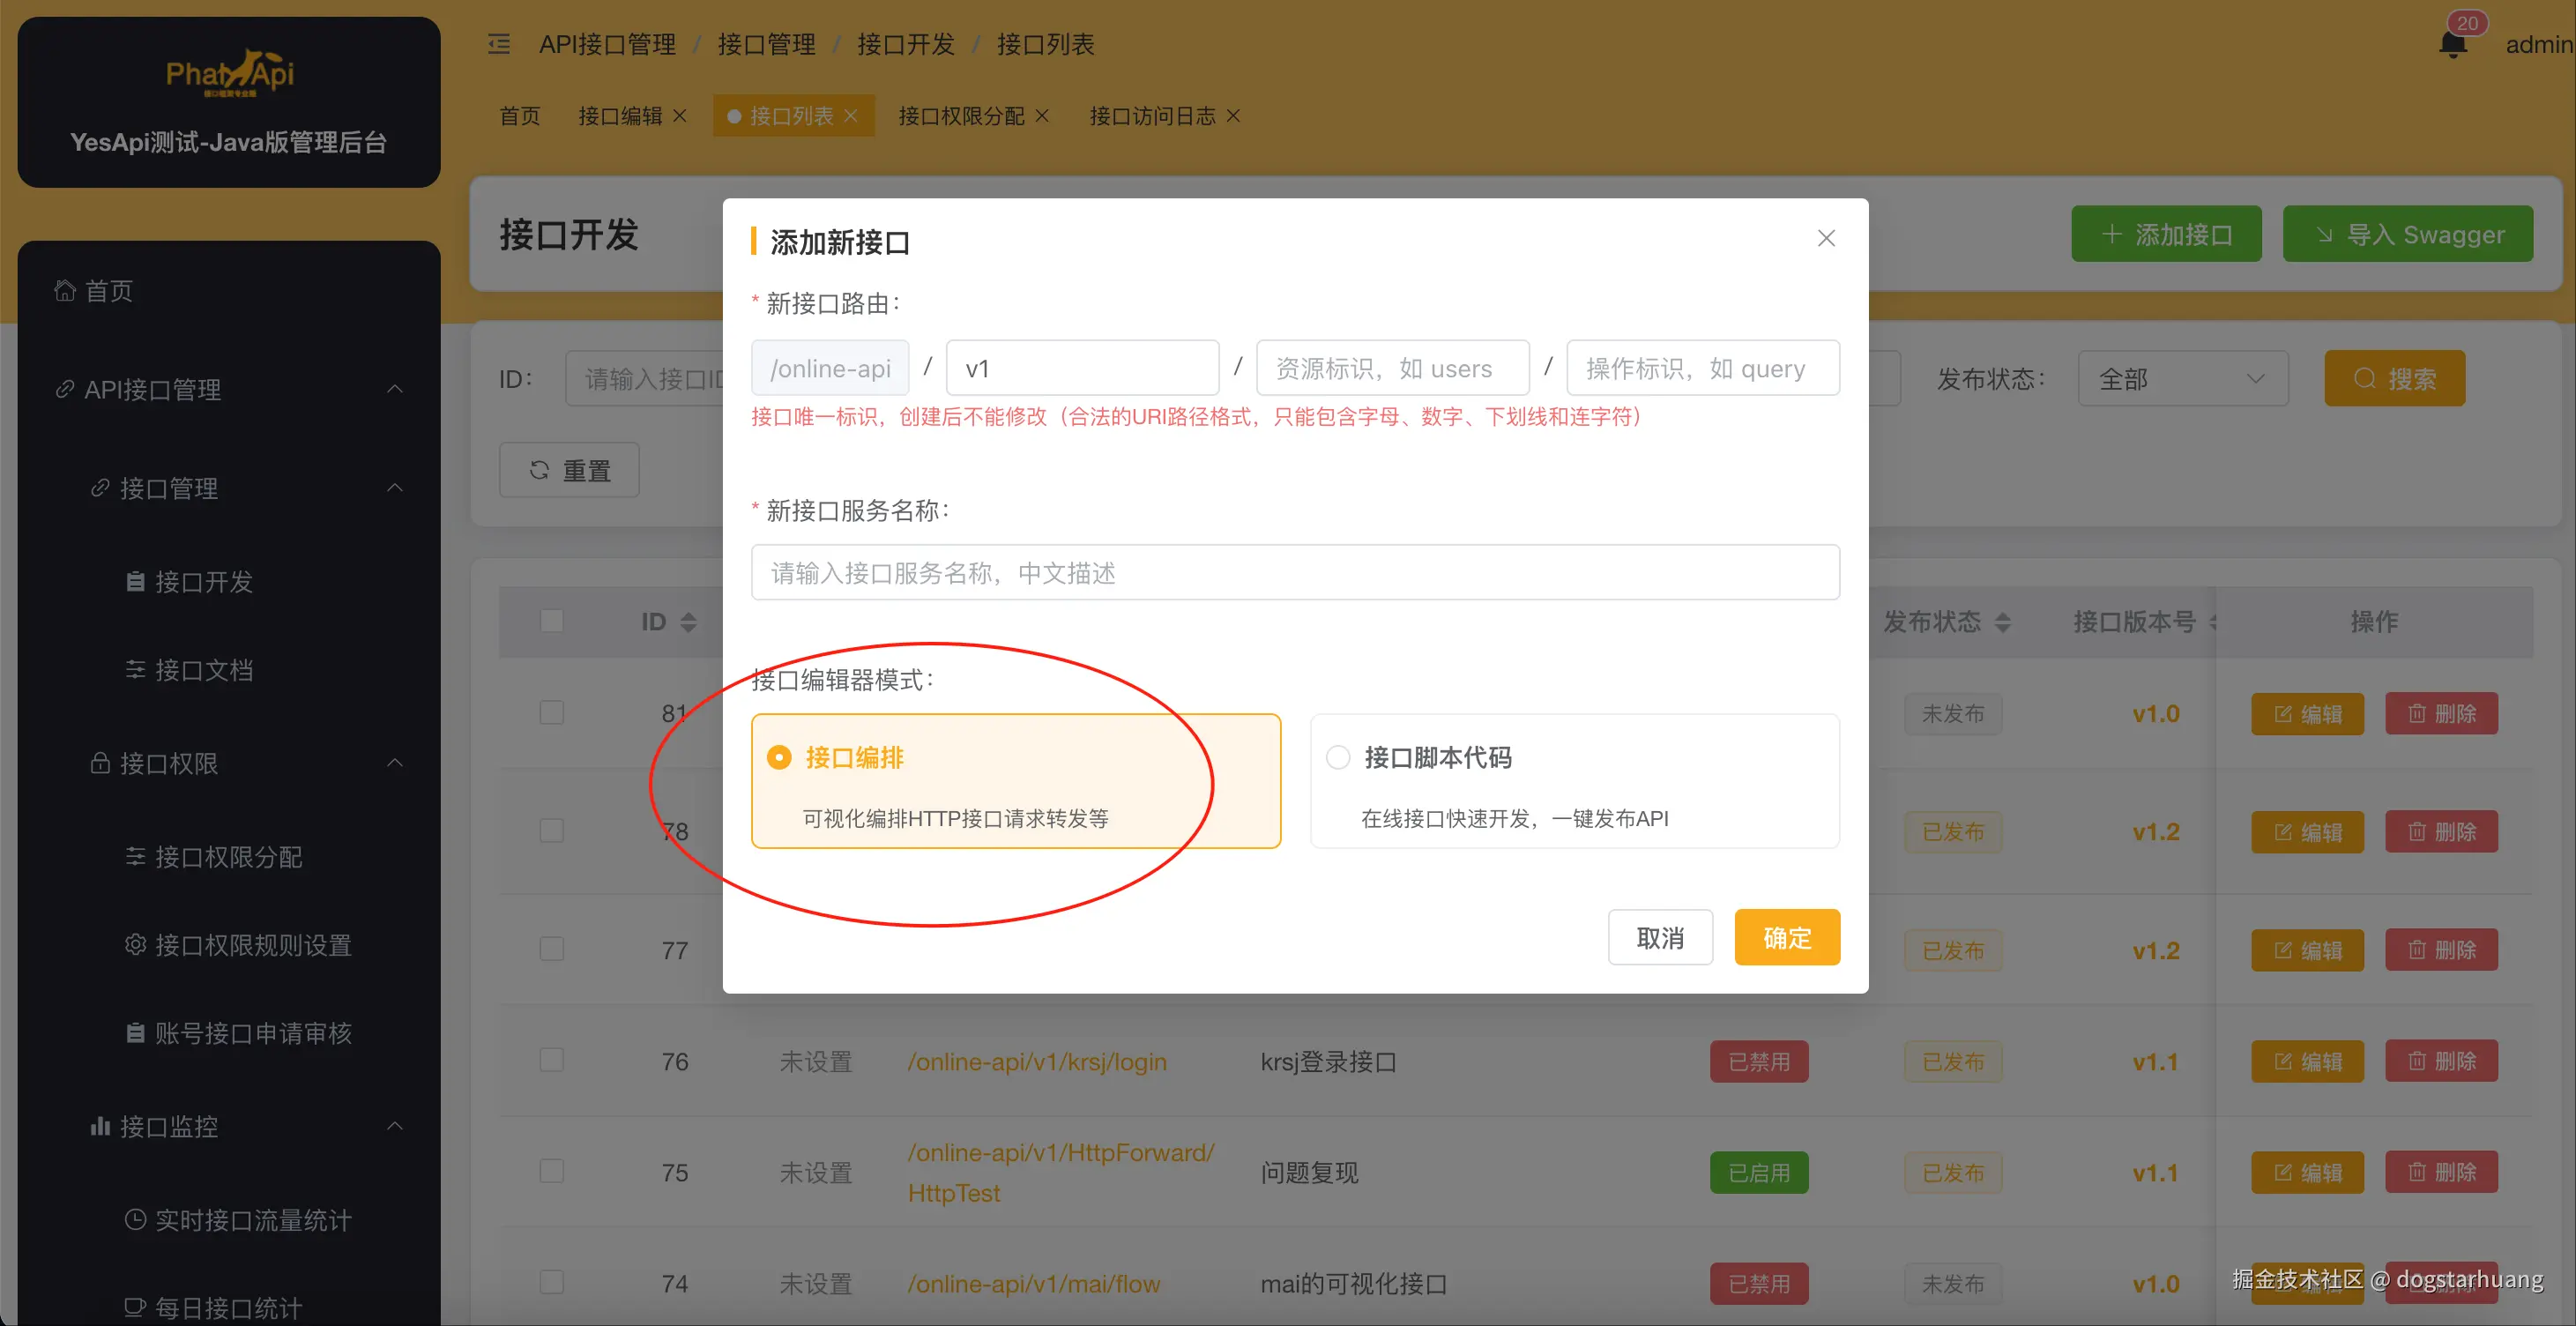Click the 确定 button
The image size is (2576, 1326).
[x=1786, y=937]
